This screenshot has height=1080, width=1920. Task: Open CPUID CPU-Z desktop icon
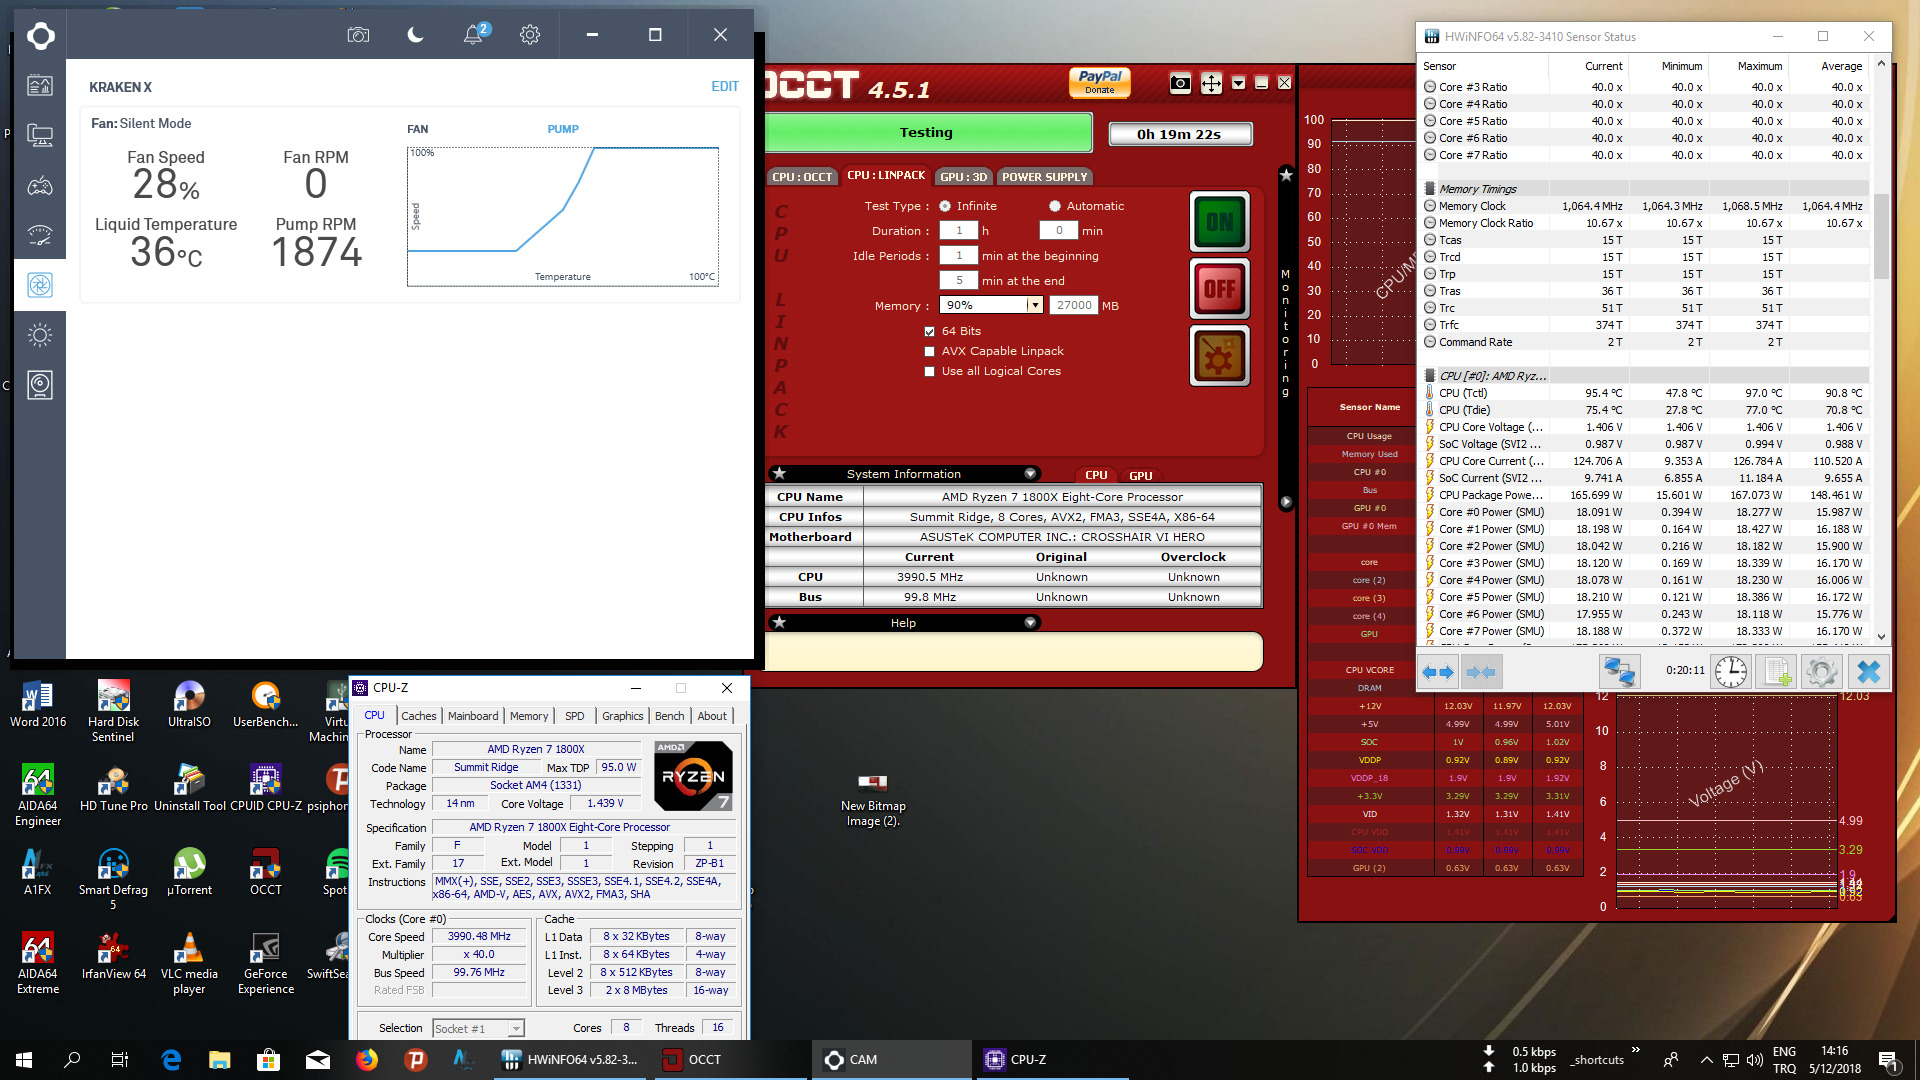pyautogui.click(x=265, y=788)
